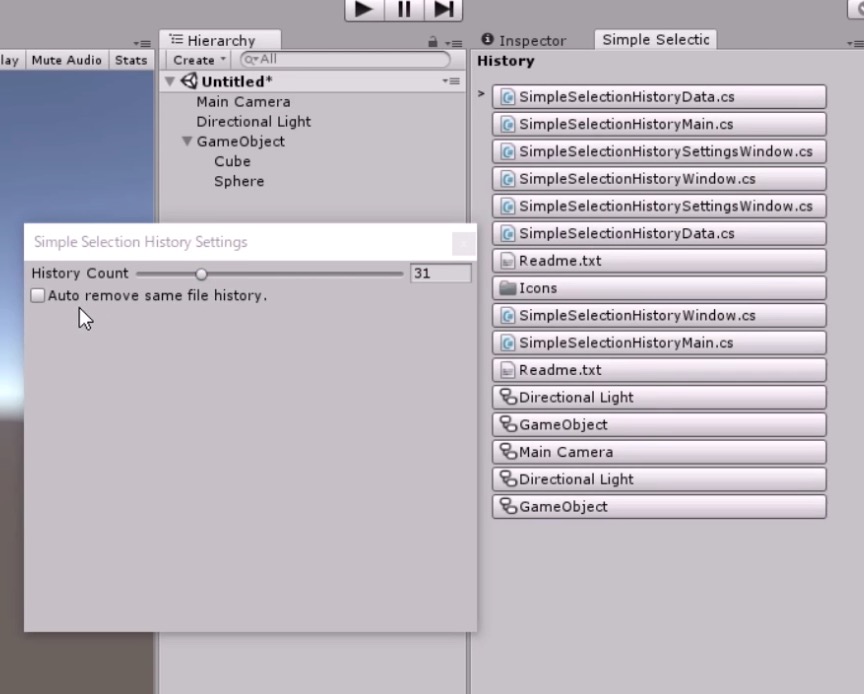This screenshot has width=864, height=694.
Task: Open first Readme.txt history entry
Action: coord(659,261)
